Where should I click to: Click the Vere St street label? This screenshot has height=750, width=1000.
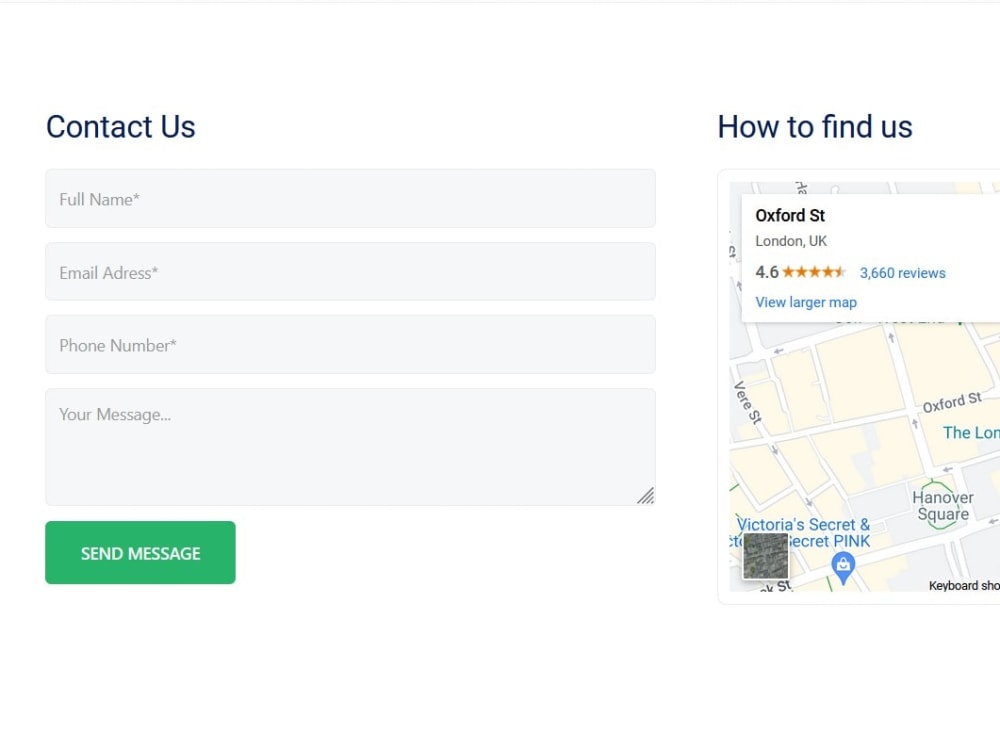coord(747,402)
